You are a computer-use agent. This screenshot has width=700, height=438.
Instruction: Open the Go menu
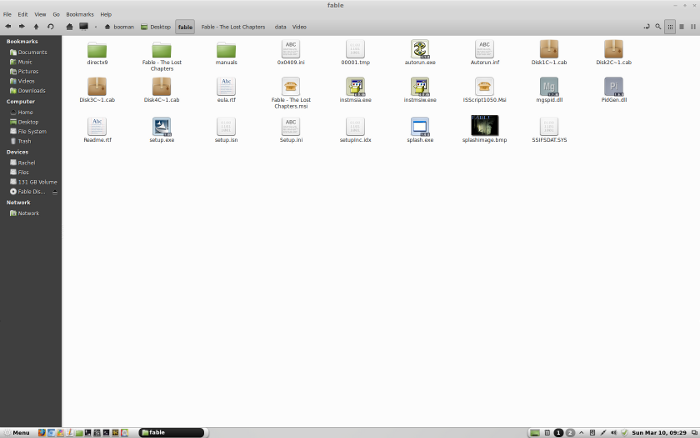(56, 14)
